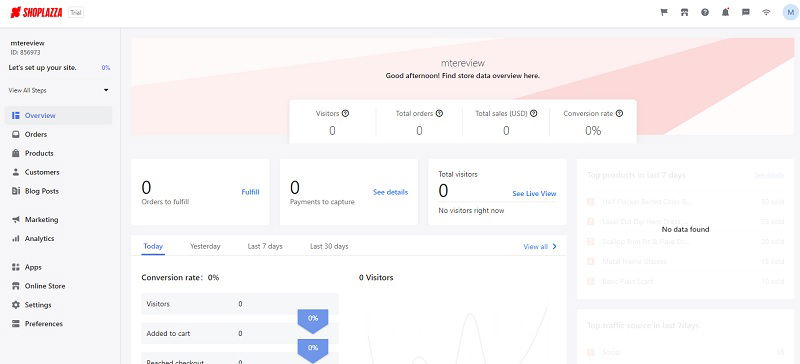This screenshot has width=800, height=364.
Task: Click the Orders inbox icon in the sidebar
Action: (15, 134)
